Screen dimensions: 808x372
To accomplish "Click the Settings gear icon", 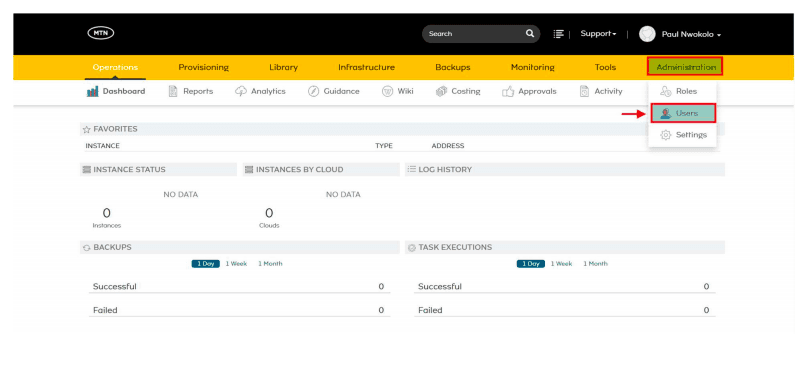I will [x=666, y=134].
